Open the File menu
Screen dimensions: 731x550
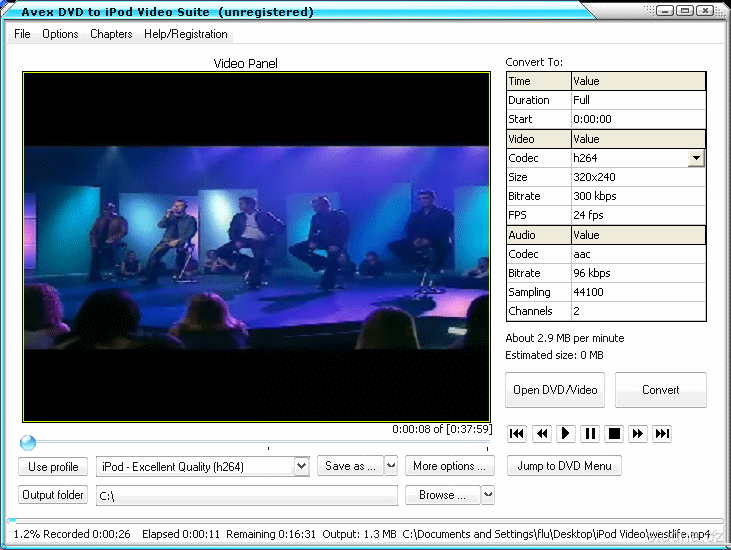[x=22, y=34]
